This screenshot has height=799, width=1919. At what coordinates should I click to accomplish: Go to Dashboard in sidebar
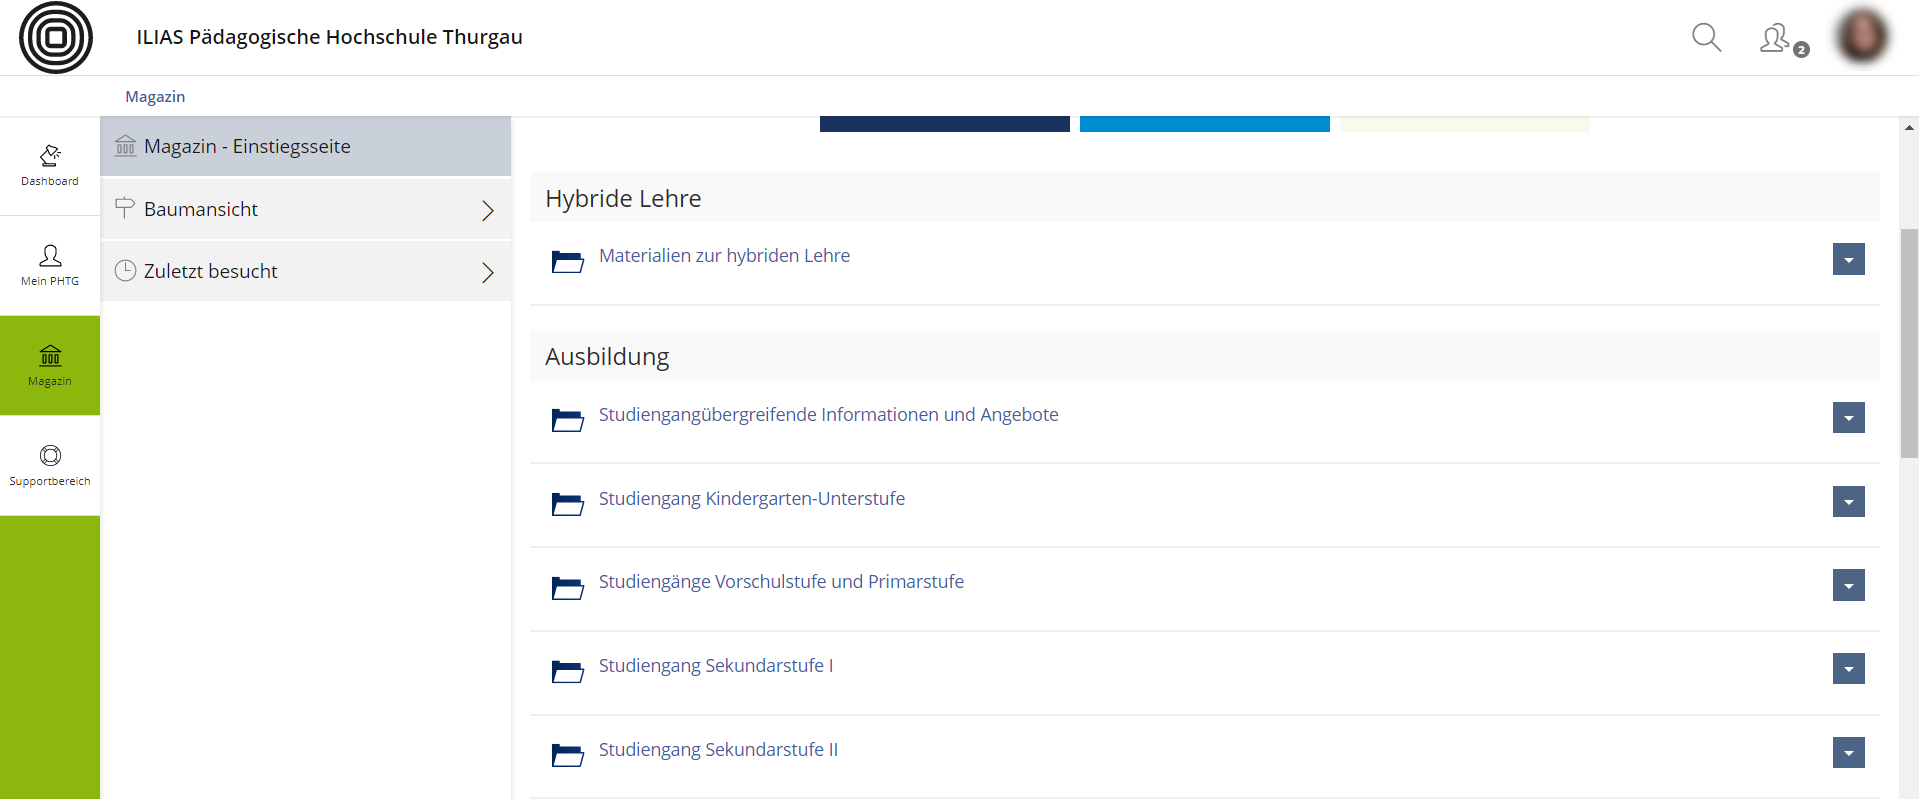(x=50, y=165)
